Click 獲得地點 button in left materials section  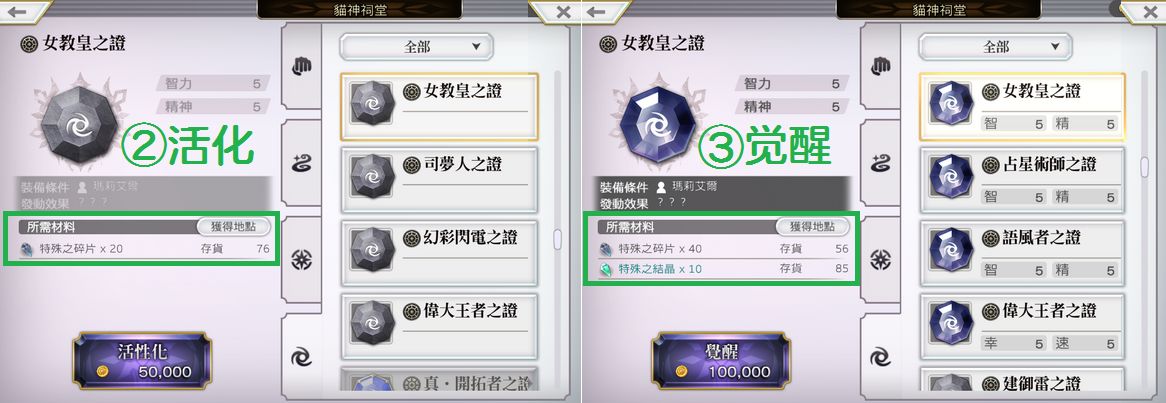[233, 227]
